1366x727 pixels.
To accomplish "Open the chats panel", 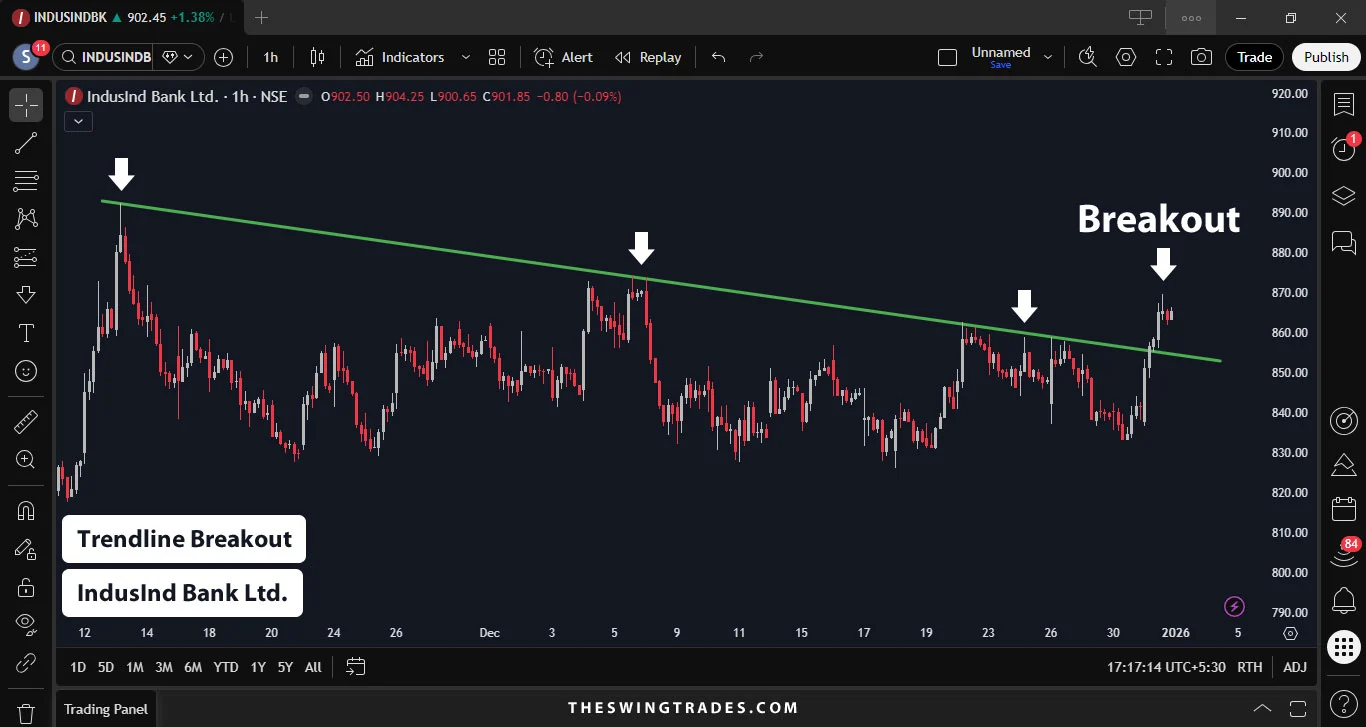I will tap(1344, 242).
